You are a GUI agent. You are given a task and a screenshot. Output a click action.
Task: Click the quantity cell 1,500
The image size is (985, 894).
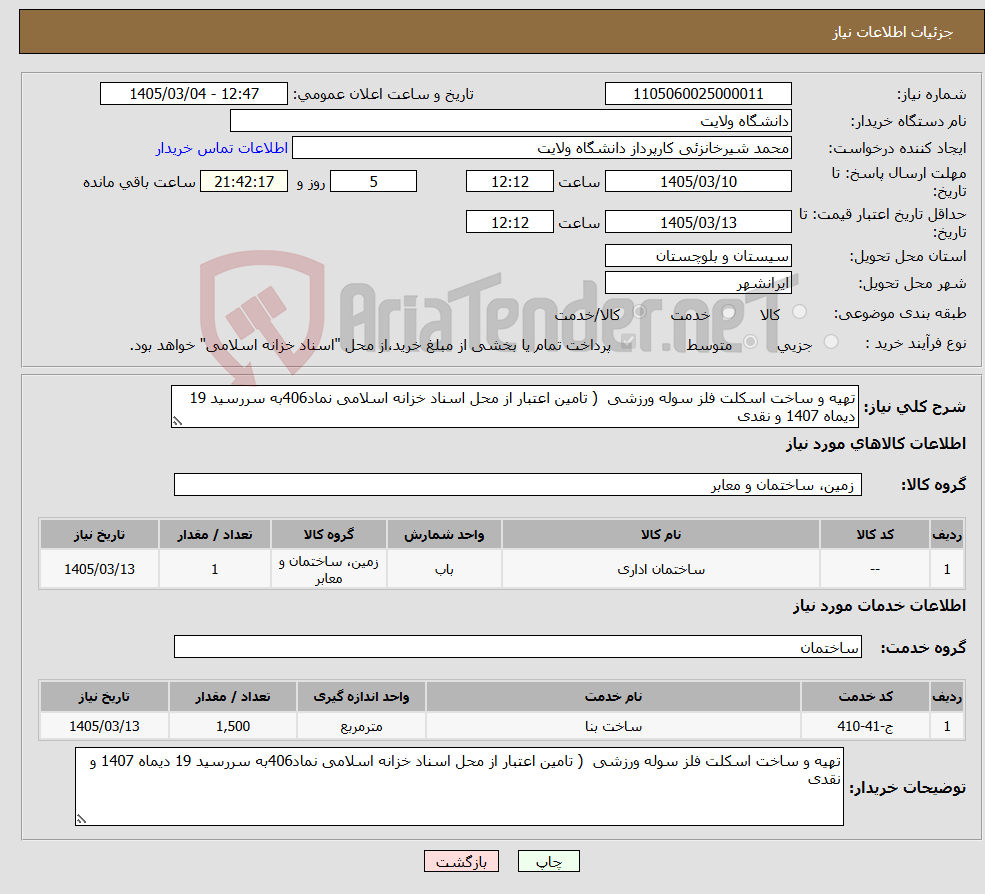click(x=233, y=726)
